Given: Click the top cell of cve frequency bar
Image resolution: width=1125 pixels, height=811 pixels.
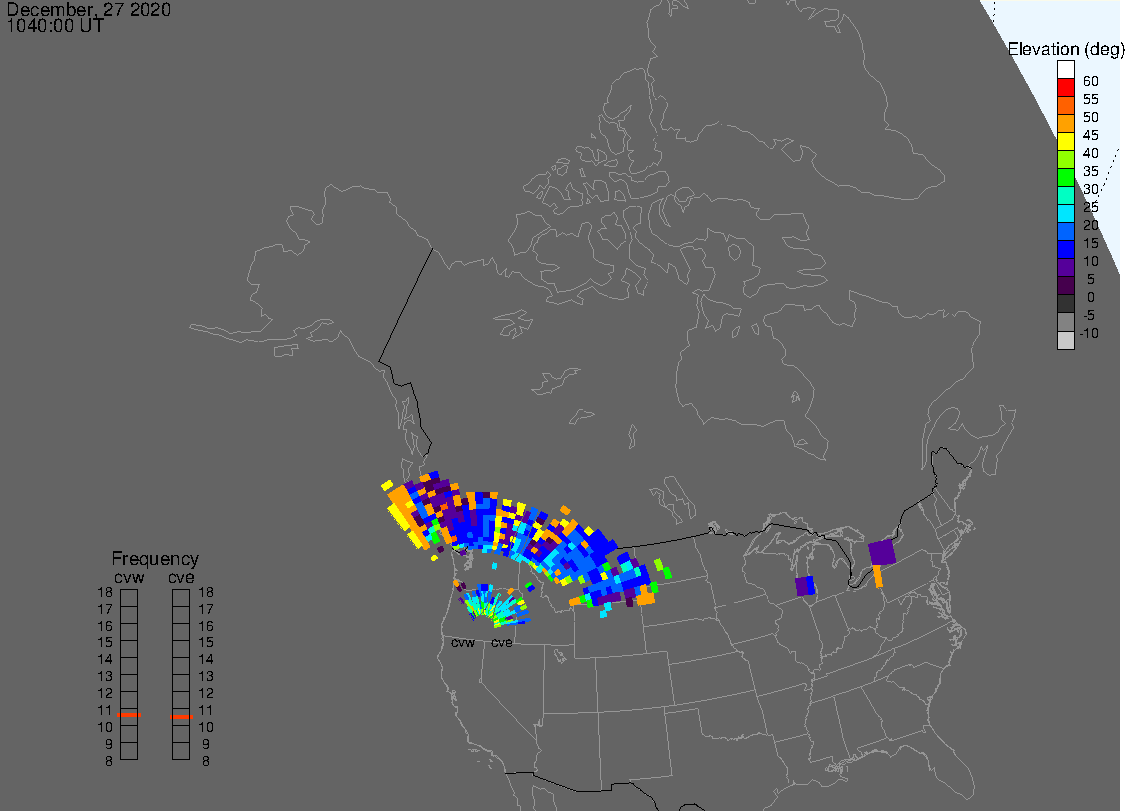Looking at the screenshot, I should [x=181, y=598].
